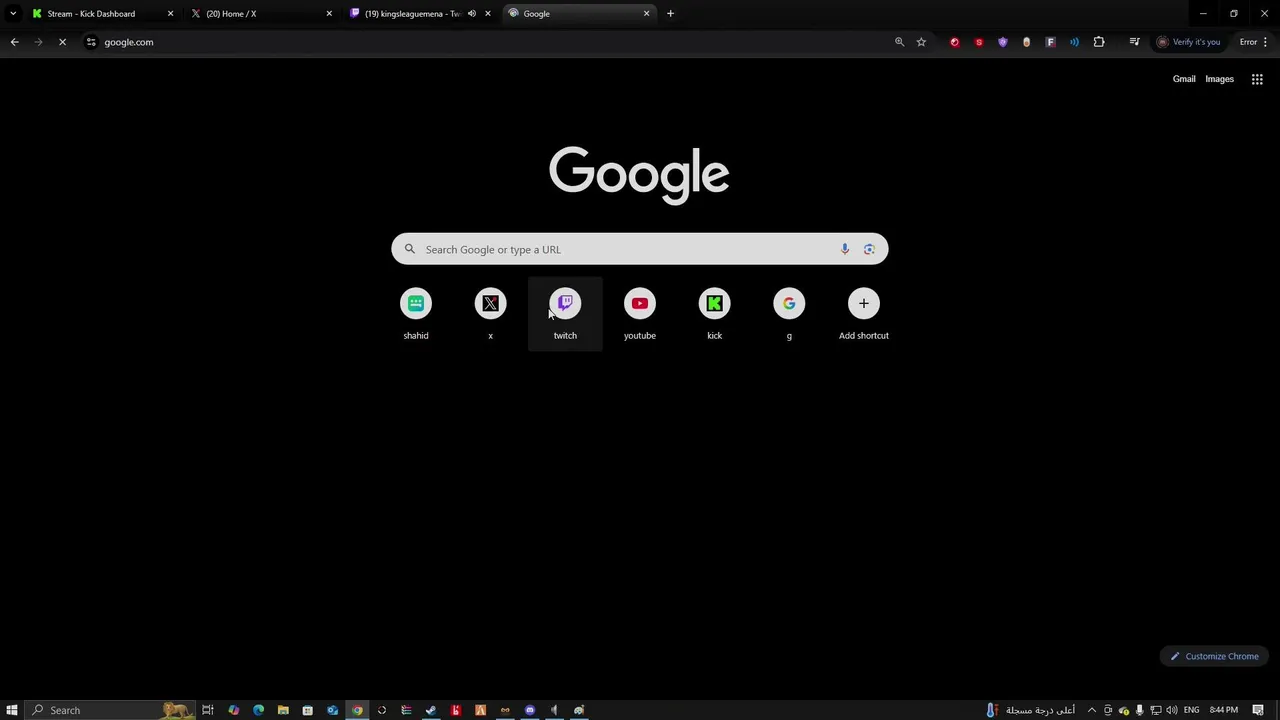Open Discord from the taskbar
The height and width of the screenshot is (720, 1280).
(x=530, y=710)
